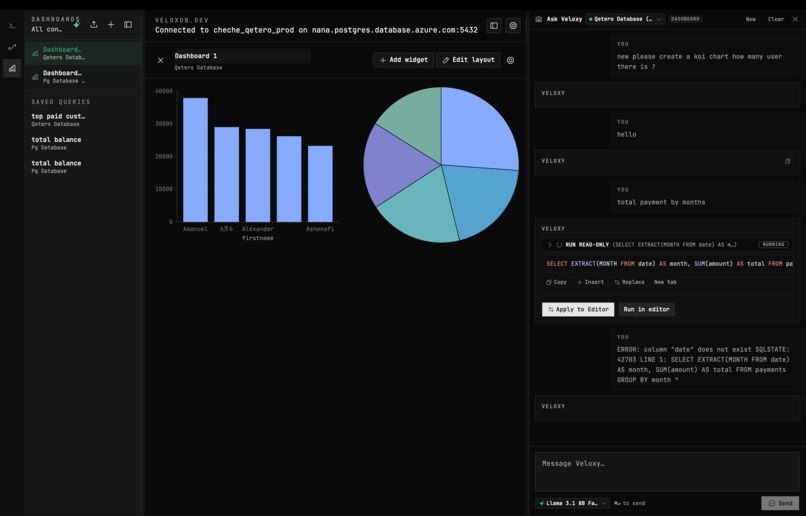Open the Llama 3.1 8B model dropdown

click(572, 503)
